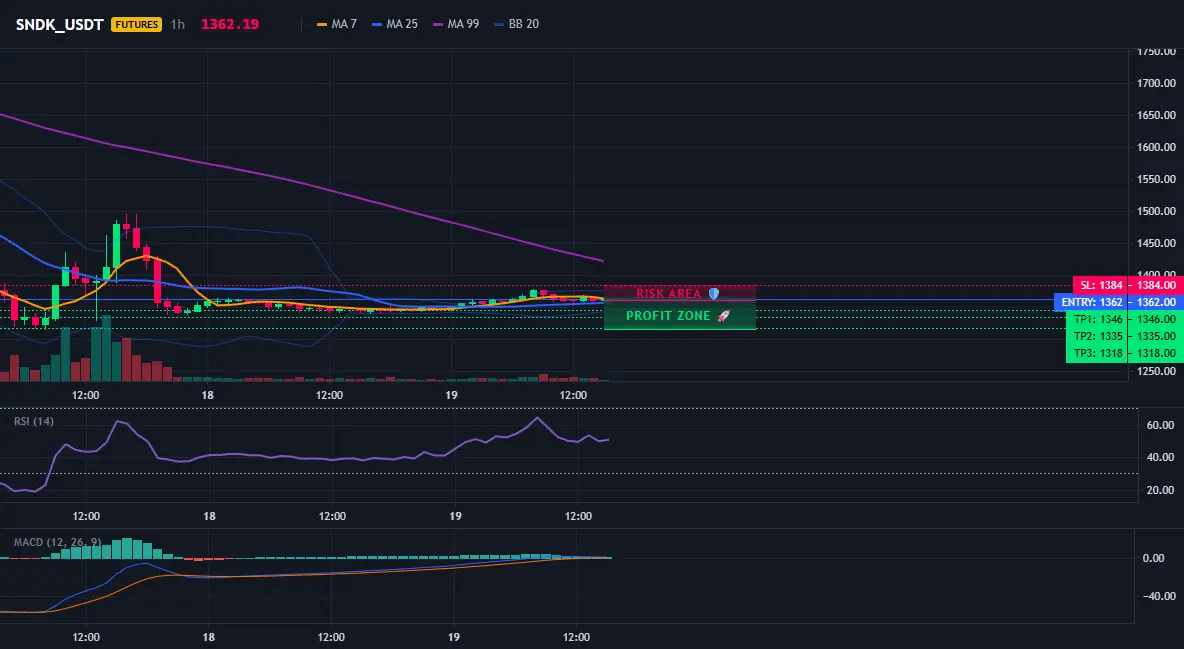The image size is (1184, 649).
Task: Click the tallest green candle near 1500
Action: tap(116, 246)
